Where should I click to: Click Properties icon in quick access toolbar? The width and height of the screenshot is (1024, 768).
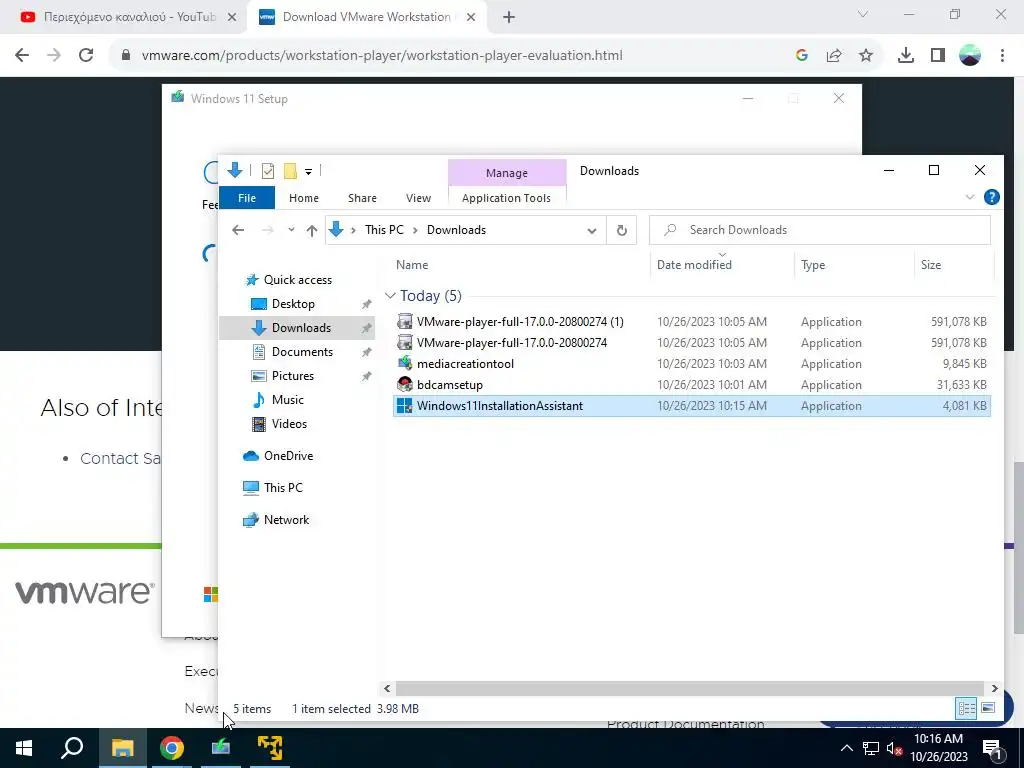pyautogui.click(x=268, y=171)
